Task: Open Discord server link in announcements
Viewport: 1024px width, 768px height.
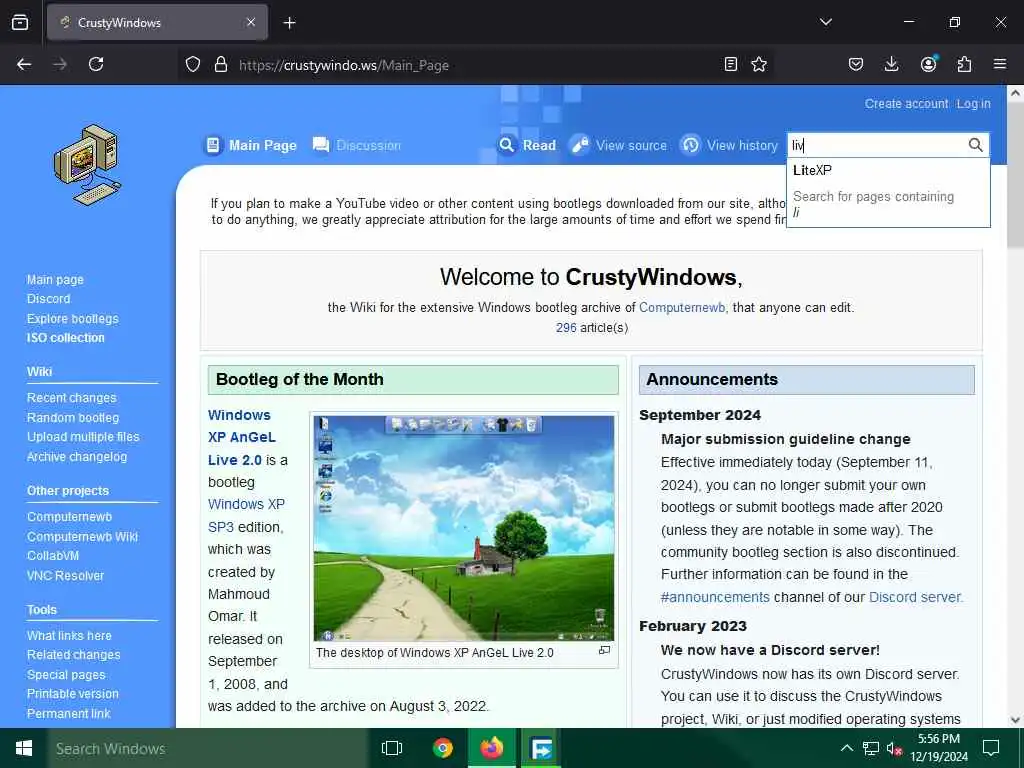Action: point(915,597)
